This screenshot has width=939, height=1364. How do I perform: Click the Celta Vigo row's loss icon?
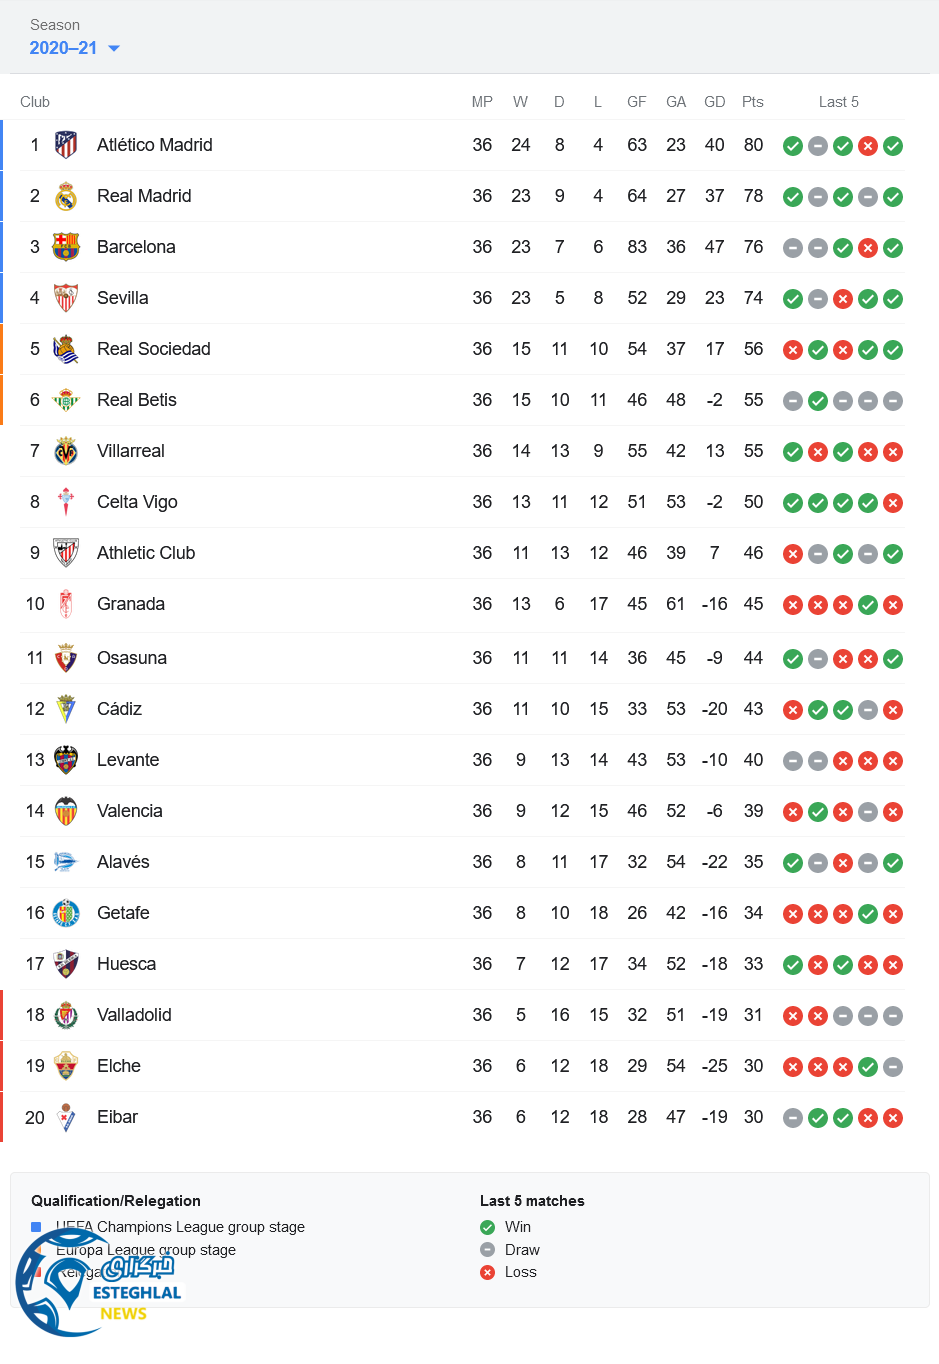[x=893, y=503]
